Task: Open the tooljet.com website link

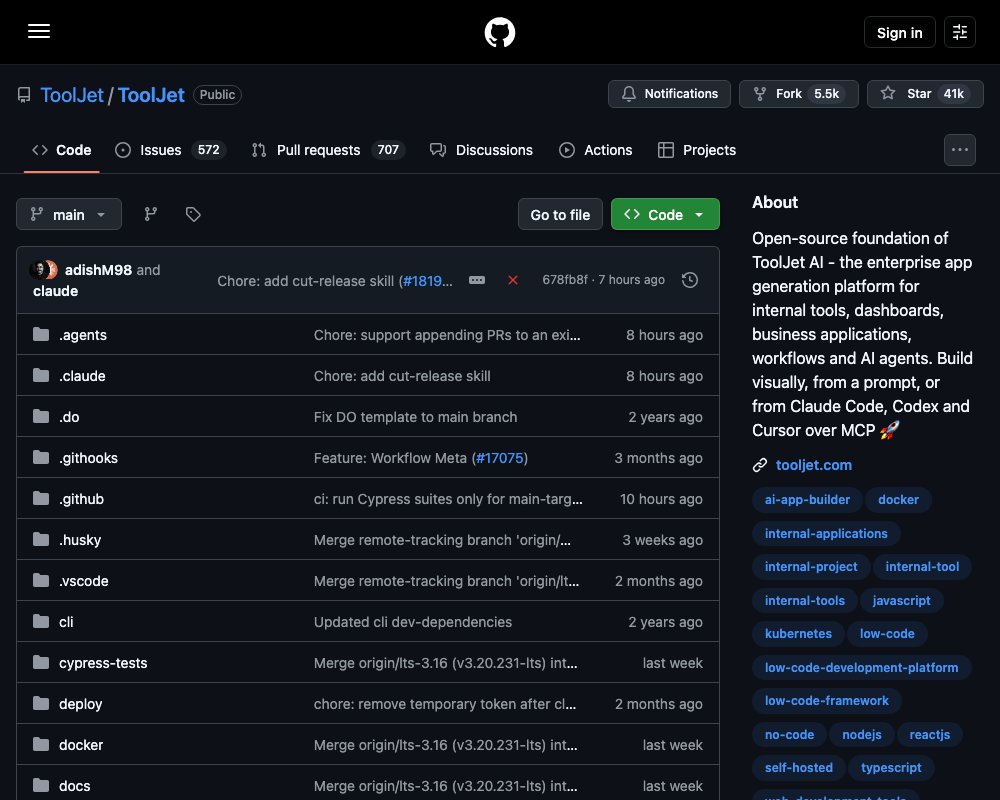Action: click(814, 465)
